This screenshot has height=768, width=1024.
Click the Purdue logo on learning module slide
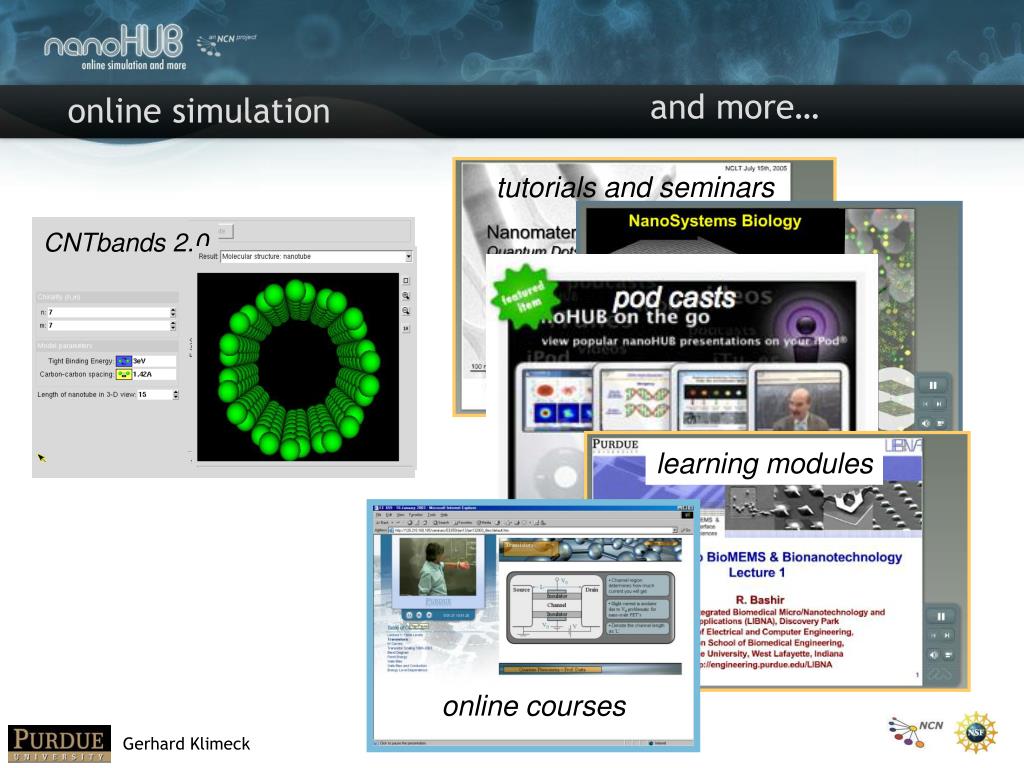[615, 445]
